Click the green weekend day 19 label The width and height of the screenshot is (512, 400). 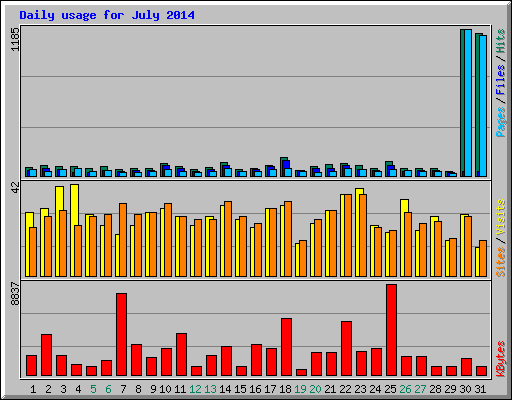300,389
